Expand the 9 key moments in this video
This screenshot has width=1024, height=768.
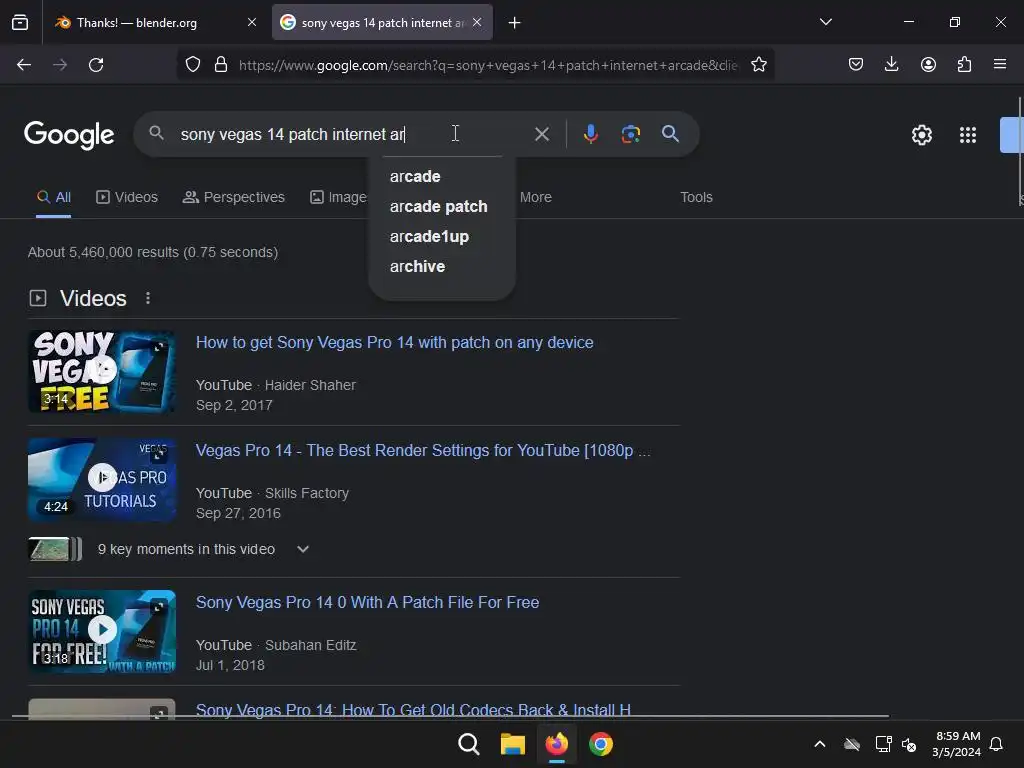302,549
